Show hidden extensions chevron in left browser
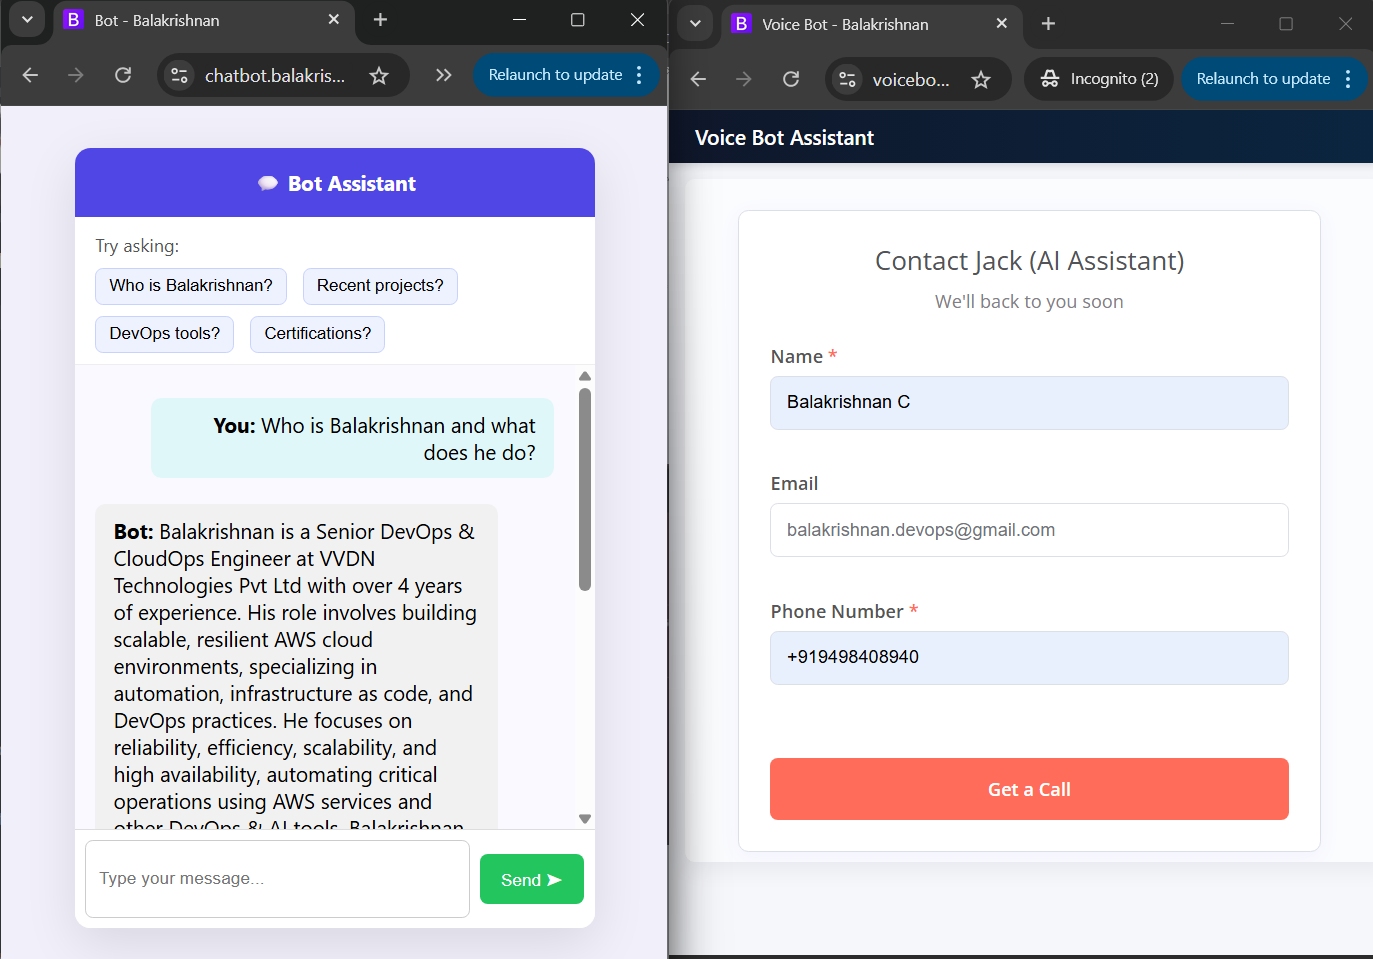 click(x=444, y=75)
